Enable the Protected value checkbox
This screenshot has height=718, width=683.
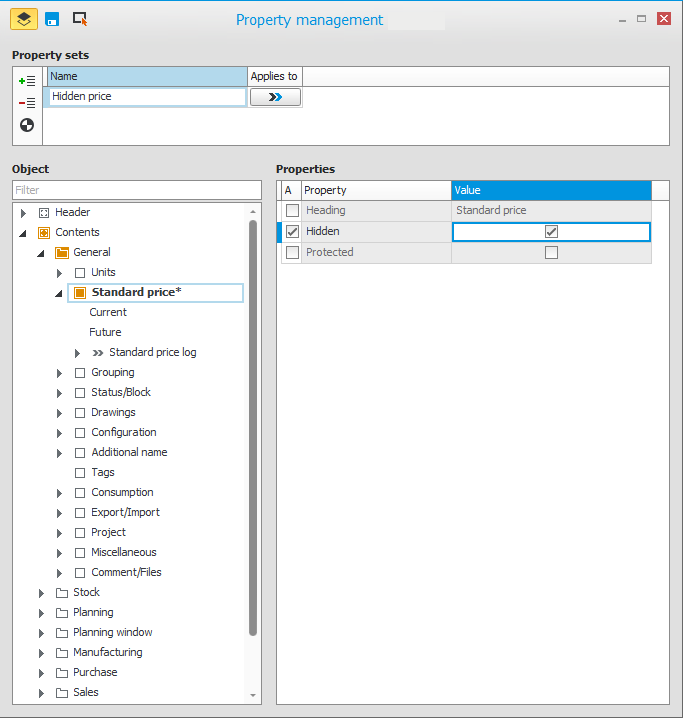click(x=551, y=253)
